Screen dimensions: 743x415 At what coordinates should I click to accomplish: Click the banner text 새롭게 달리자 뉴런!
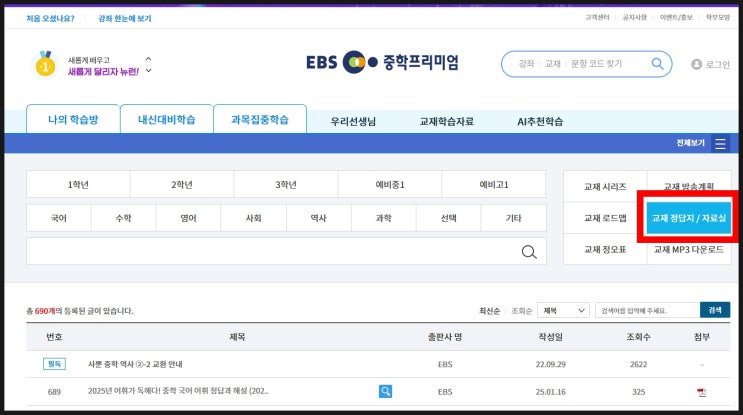click(x=103, y=72)
